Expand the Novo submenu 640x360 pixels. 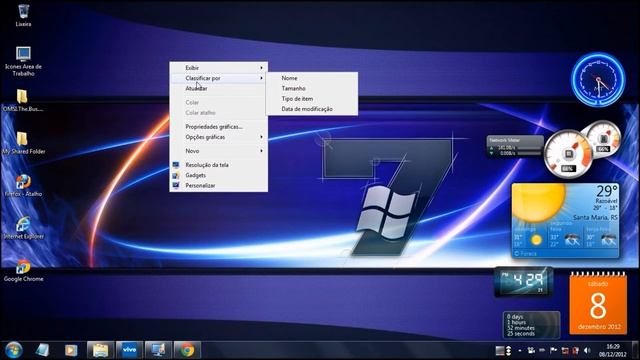coord(219,151)
